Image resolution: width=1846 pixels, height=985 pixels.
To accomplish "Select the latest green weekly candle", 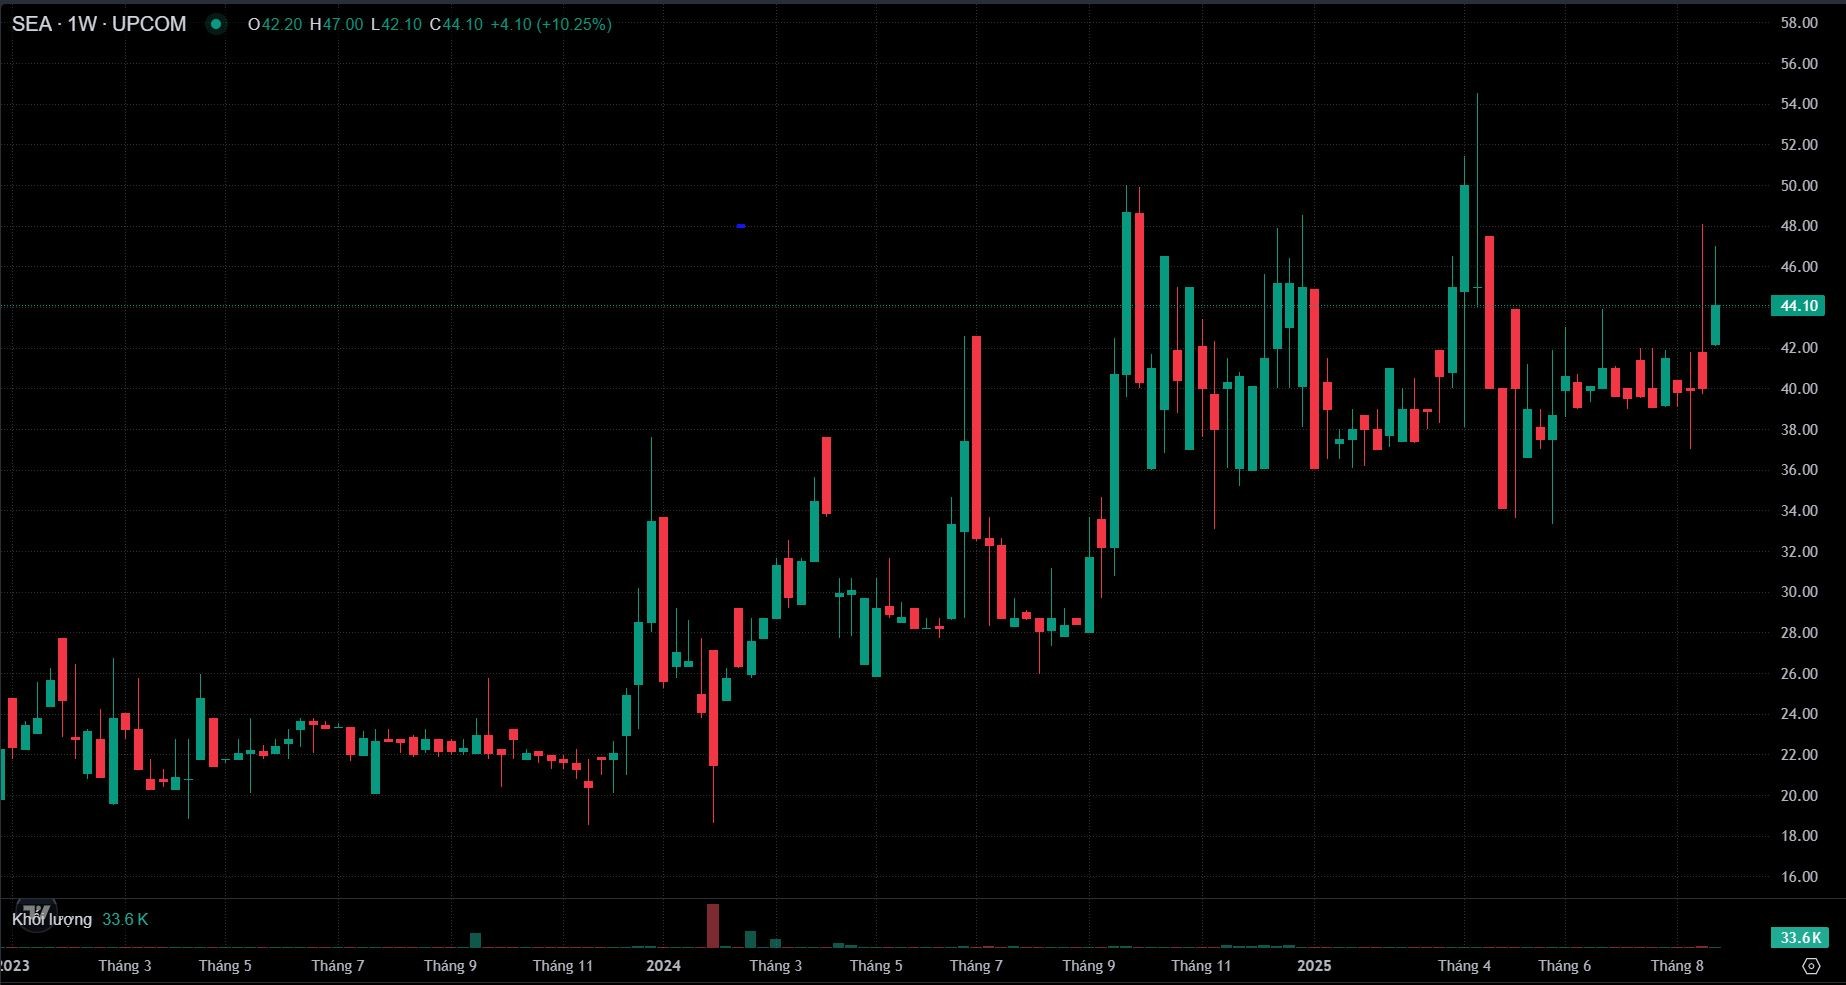I will tap(1715, 325).
